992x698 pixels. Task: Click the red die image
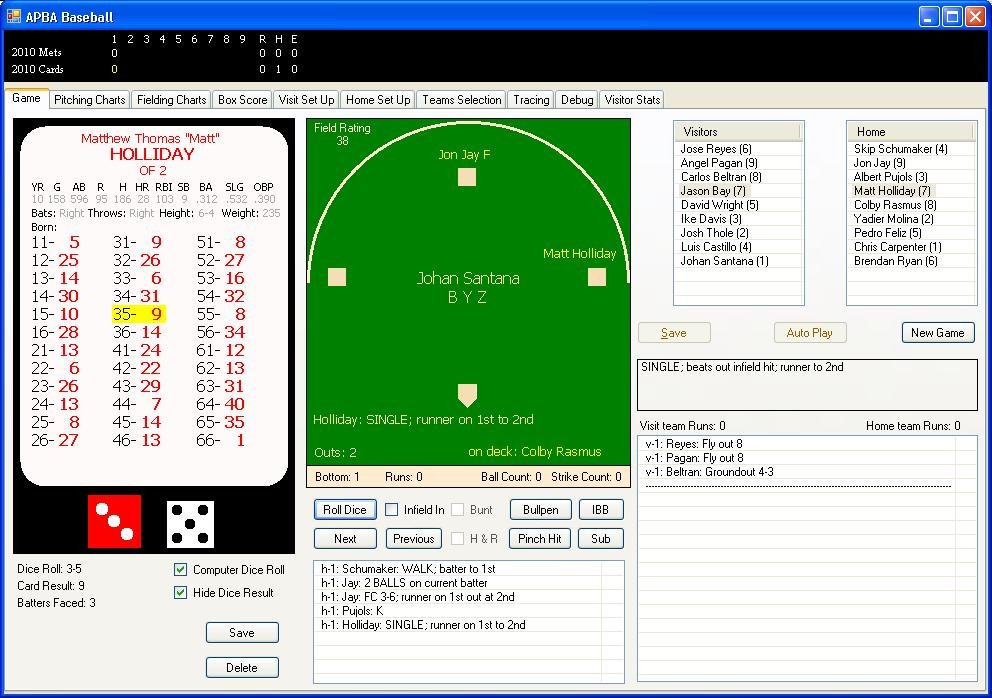(x=115, y=520)
